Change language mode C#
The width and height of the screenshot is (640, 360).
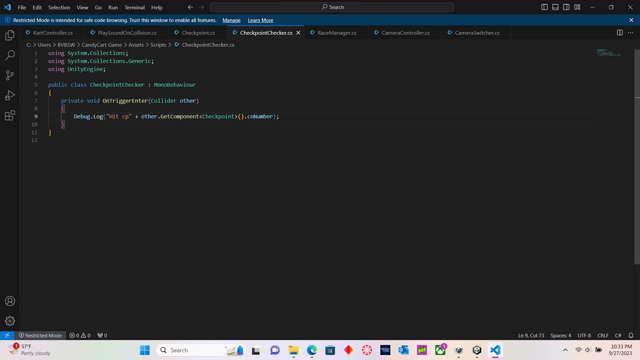[x=618, y=335]
